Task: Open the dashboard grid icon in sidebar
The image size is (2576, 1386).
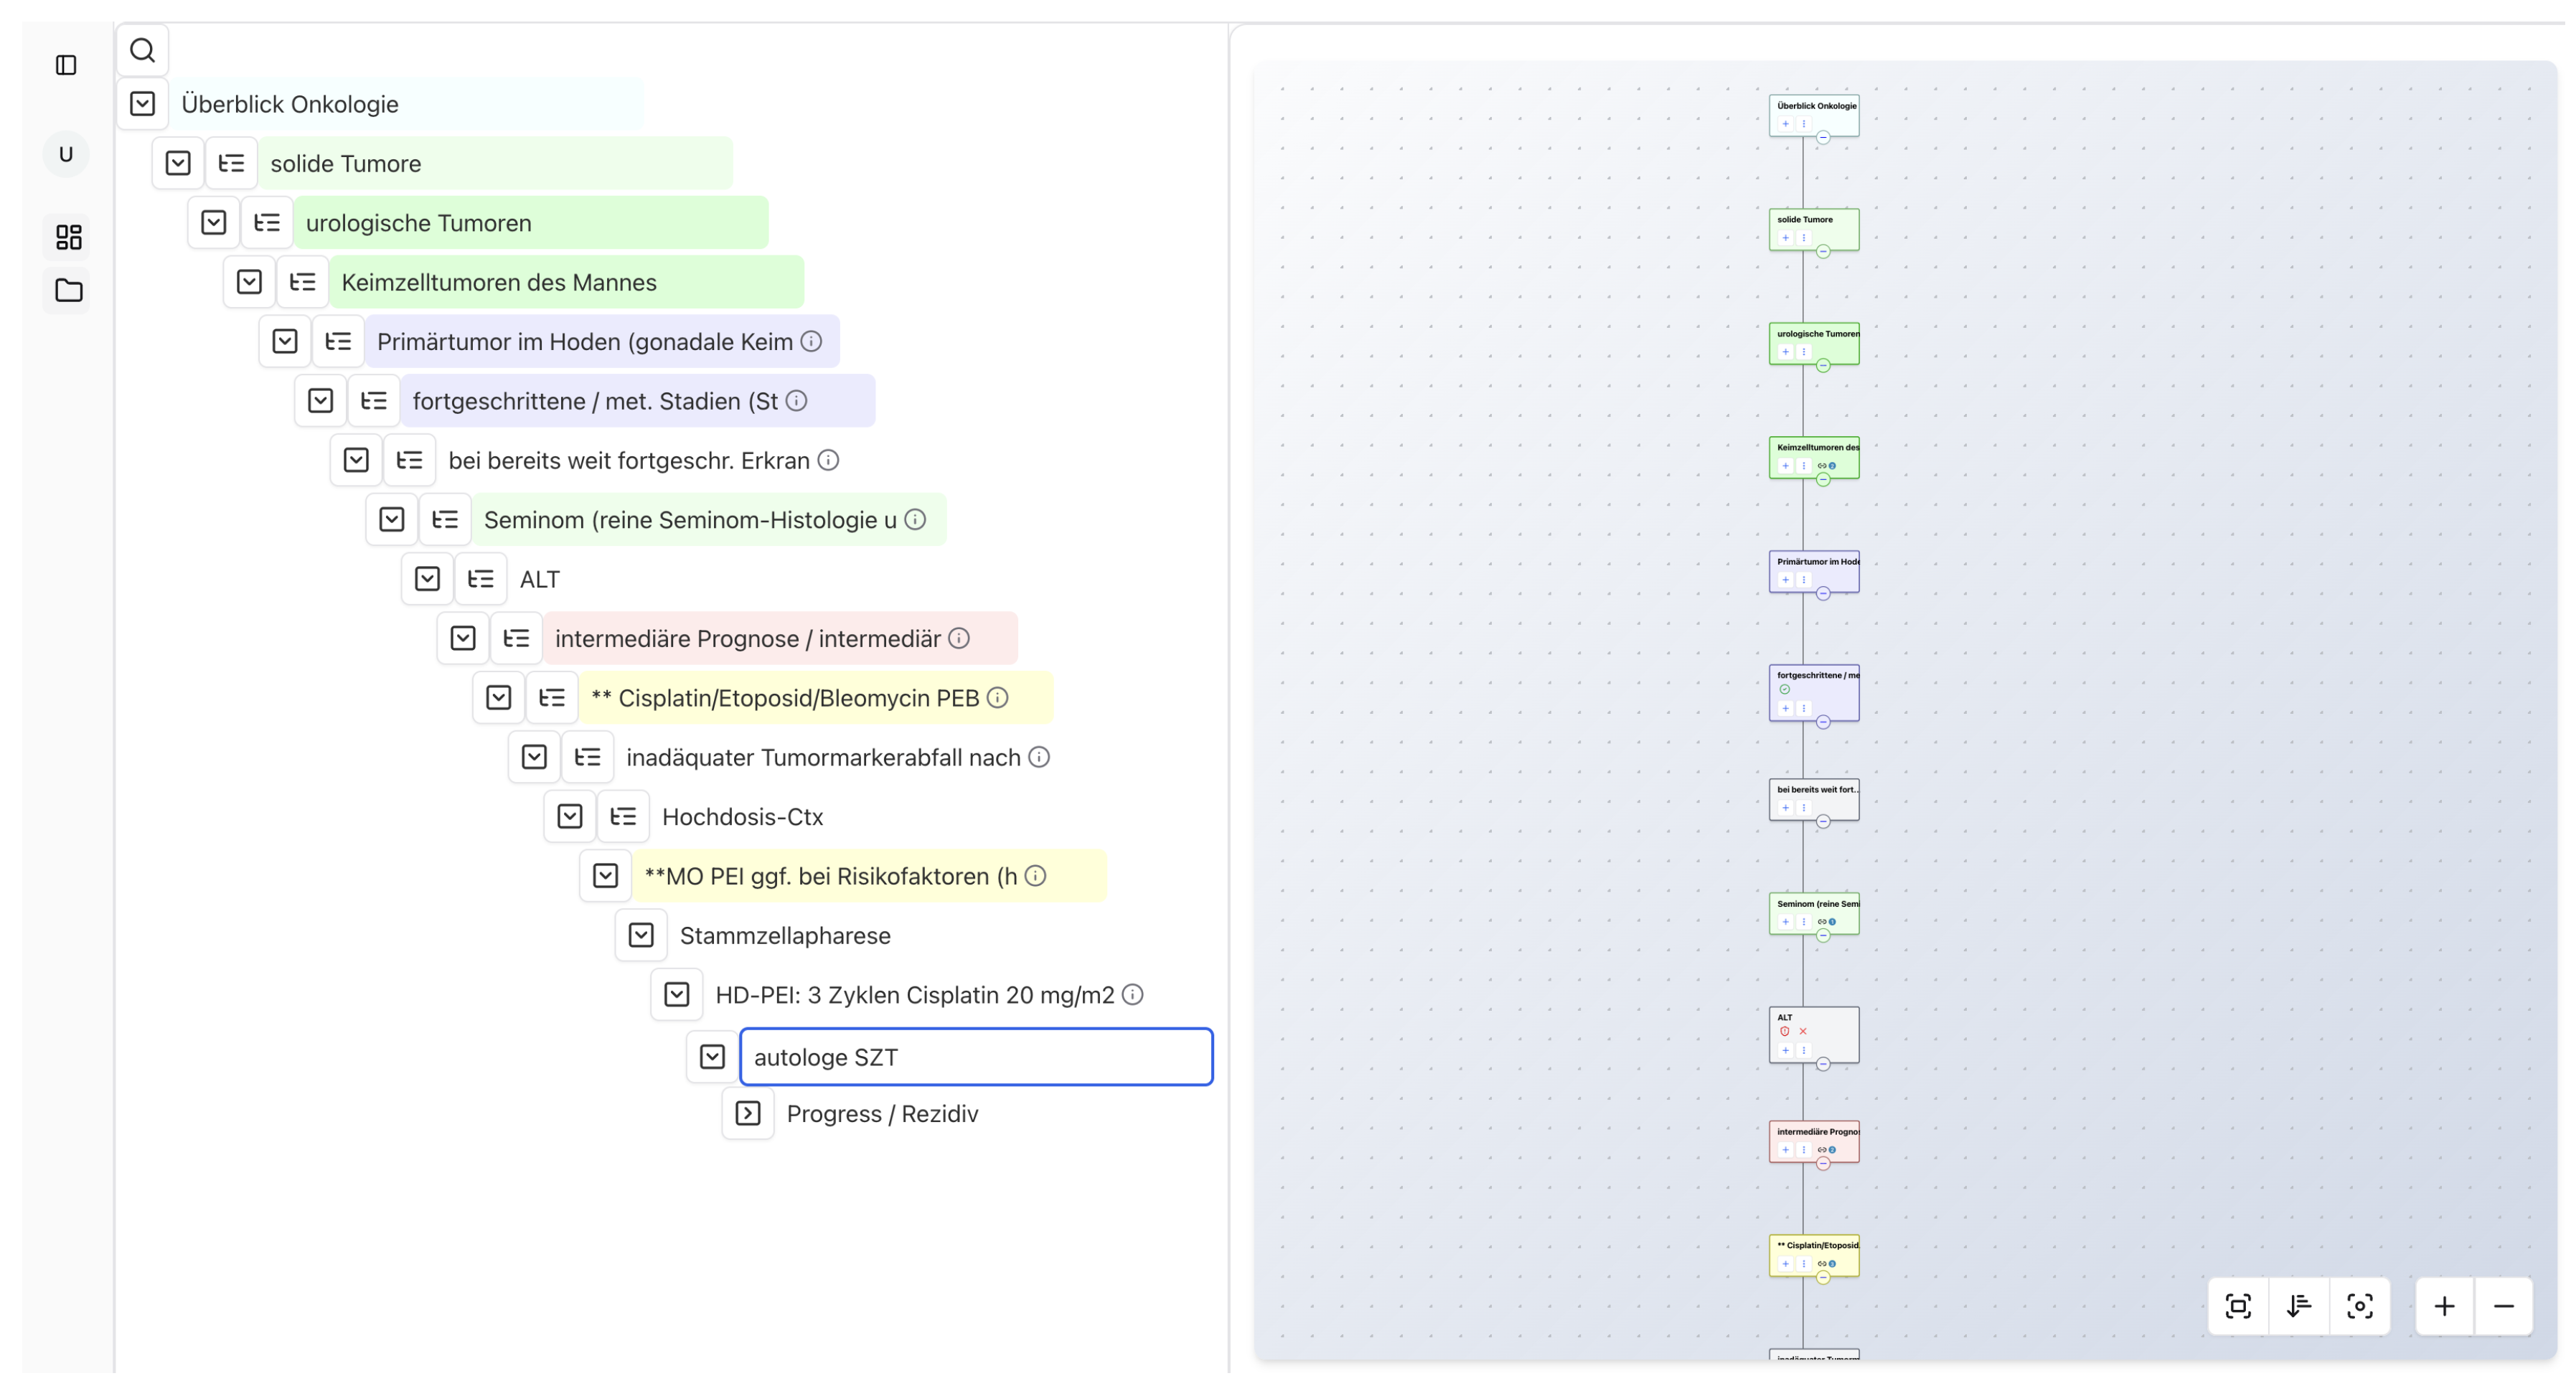Action: tap(68, 237)
